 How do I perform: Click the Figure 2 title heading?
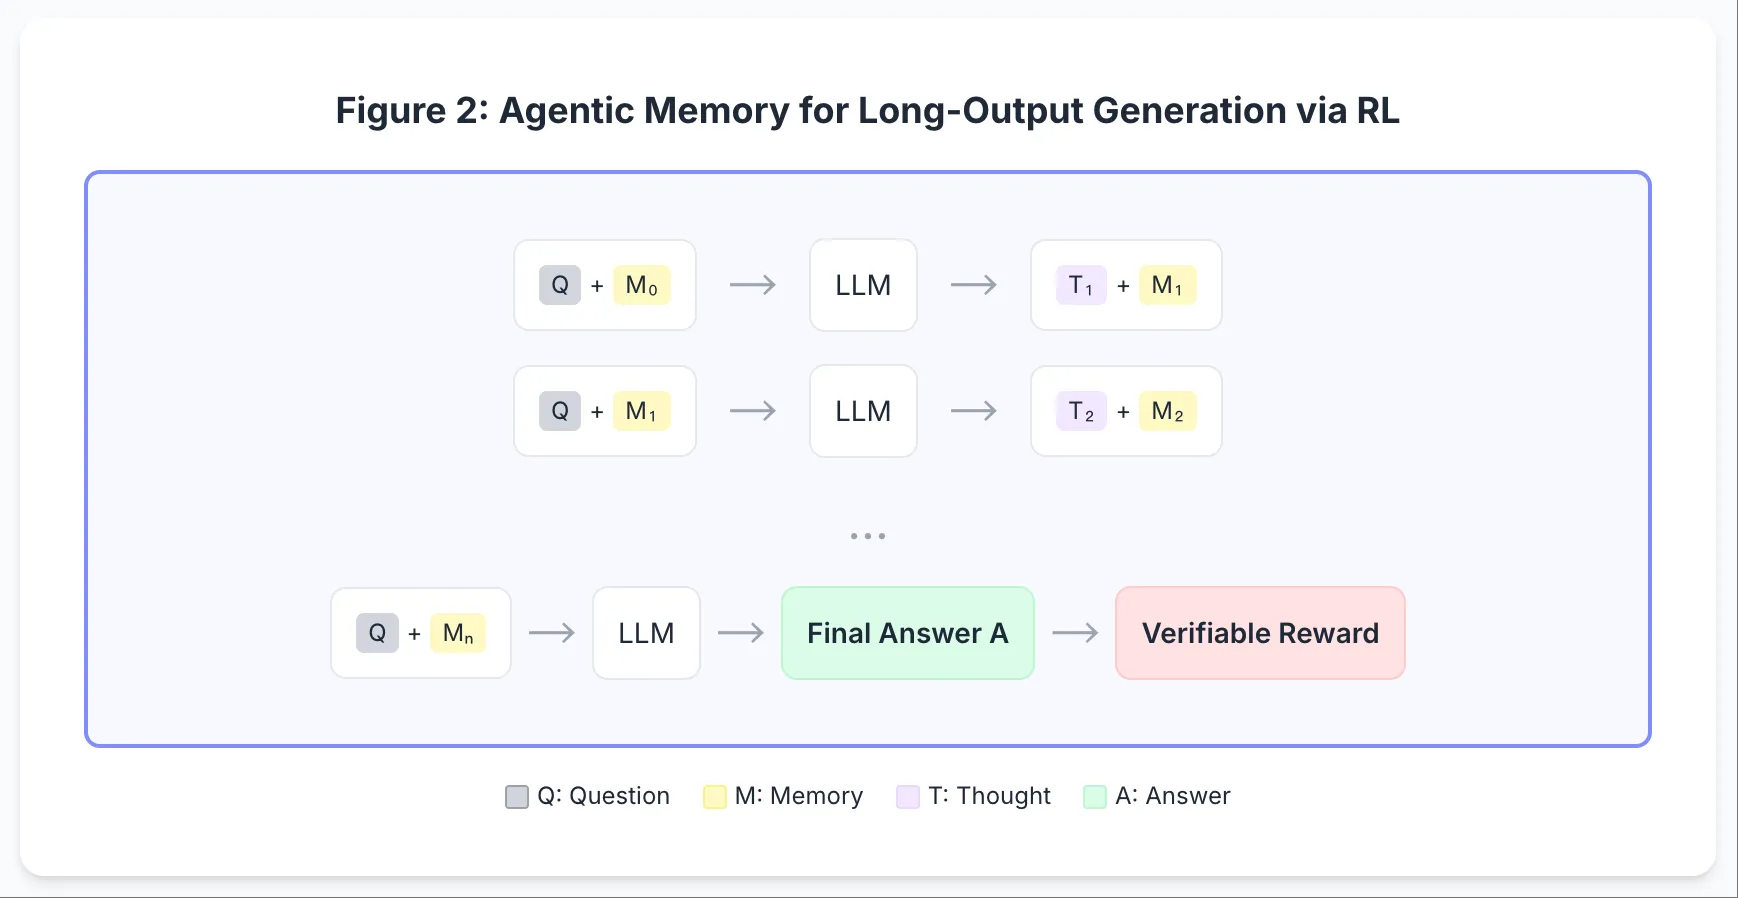(867, 110)
